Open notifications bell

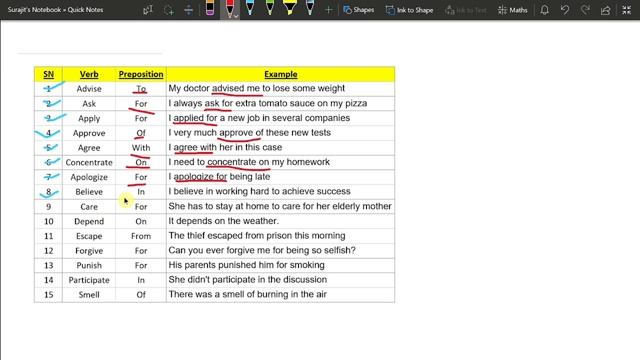(x=544, y=10)
